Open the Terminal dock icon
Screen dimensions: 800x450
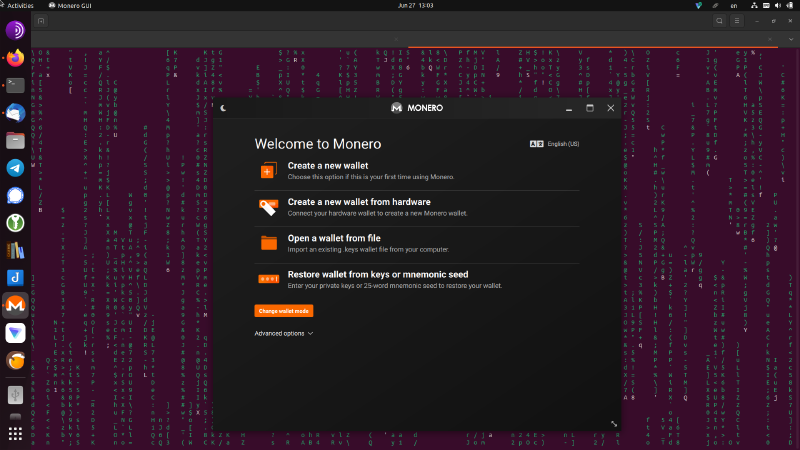point(15,85)
